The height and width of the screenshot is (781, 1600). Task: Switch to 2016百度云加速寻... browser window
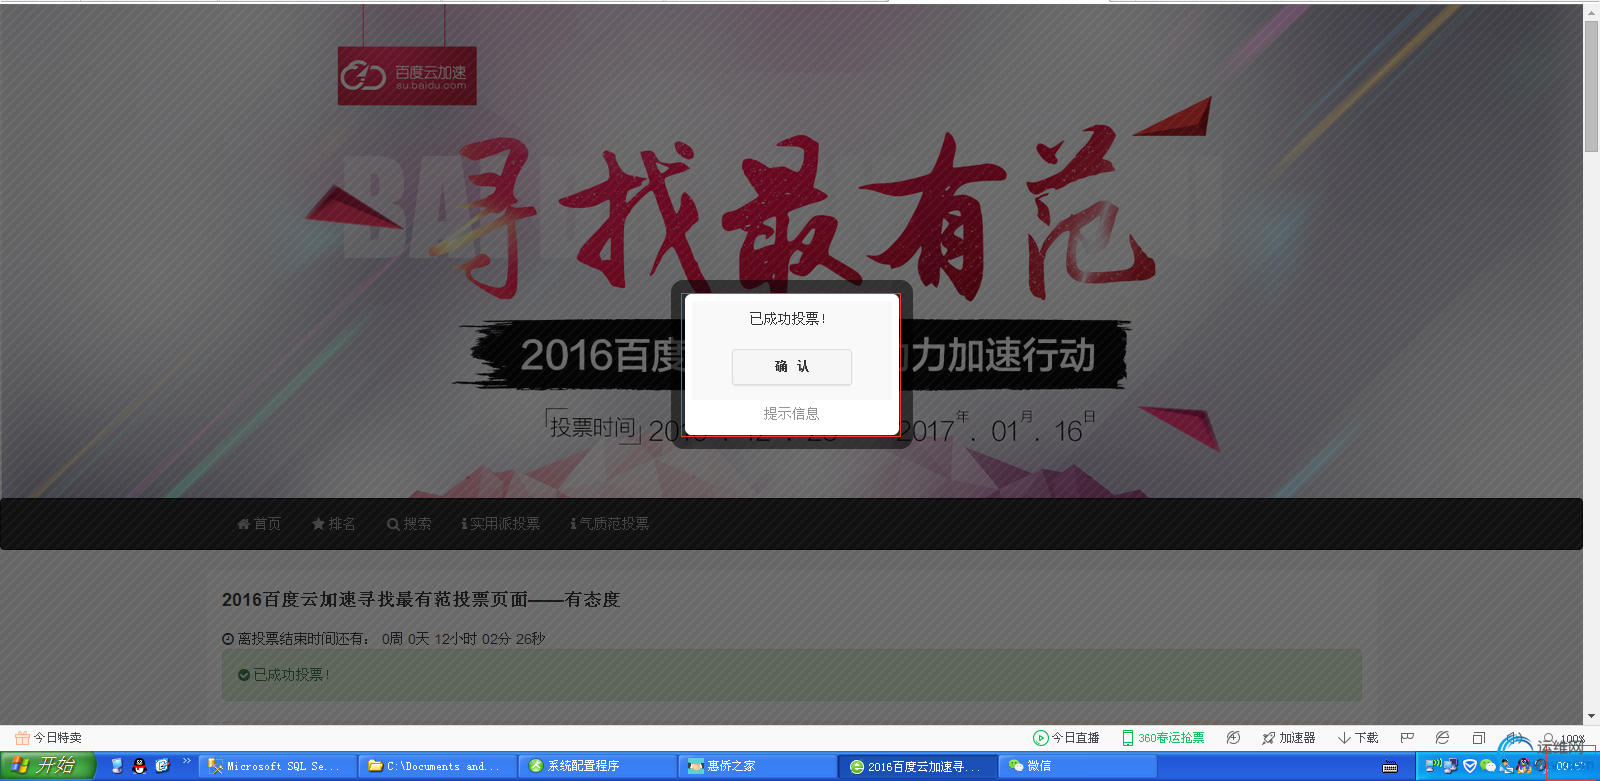click(x=917, y=767)
